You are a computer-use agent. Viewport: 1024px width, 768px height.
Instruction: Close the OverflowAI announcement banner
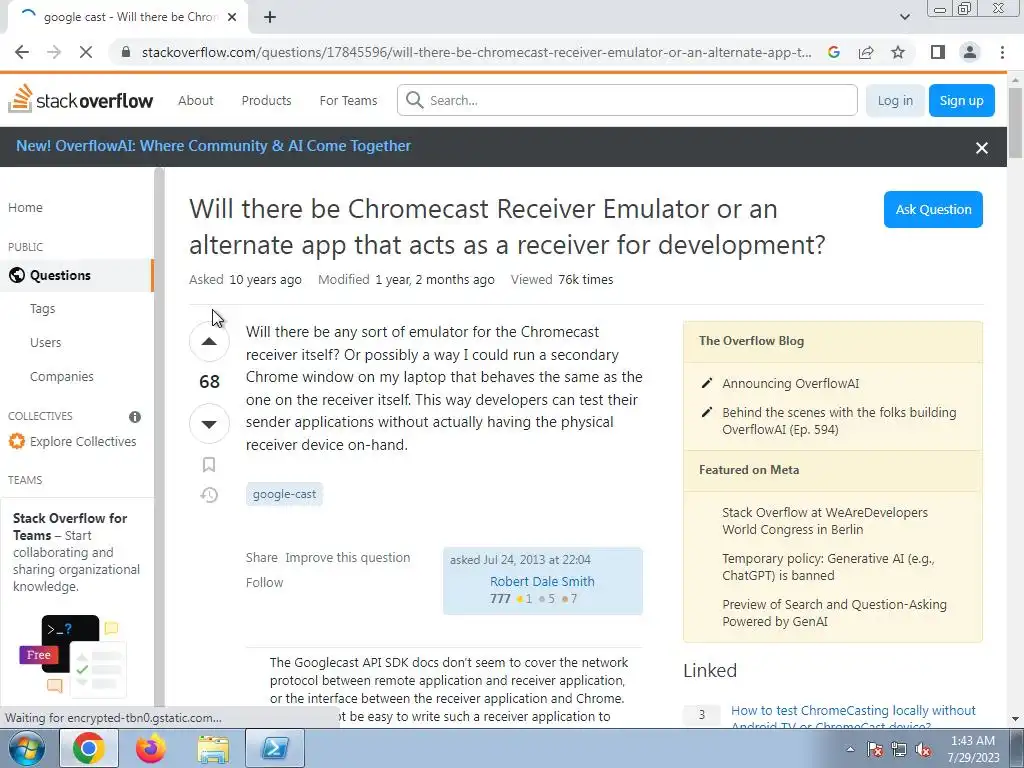point(982,148)
